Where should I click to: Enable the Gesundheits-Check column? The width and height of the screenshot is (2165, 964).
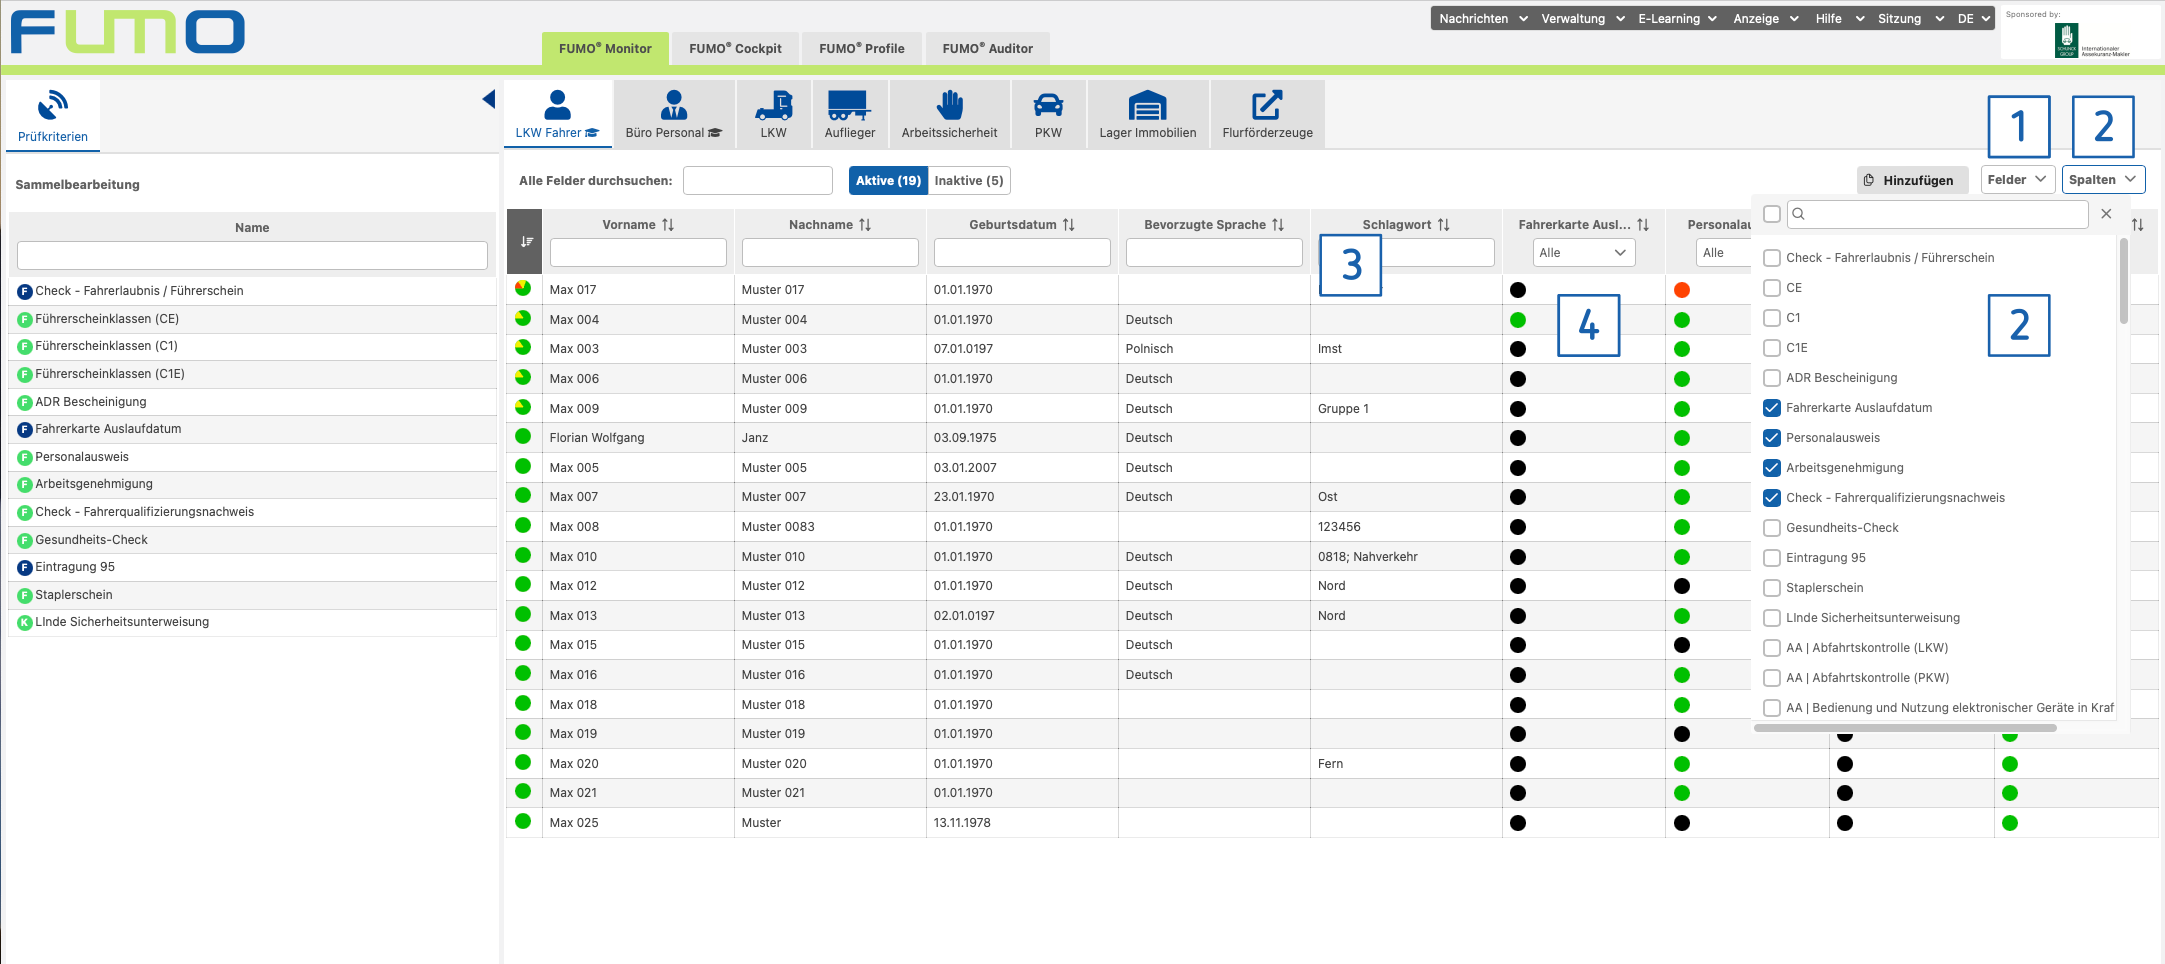tap(1772, 528)
